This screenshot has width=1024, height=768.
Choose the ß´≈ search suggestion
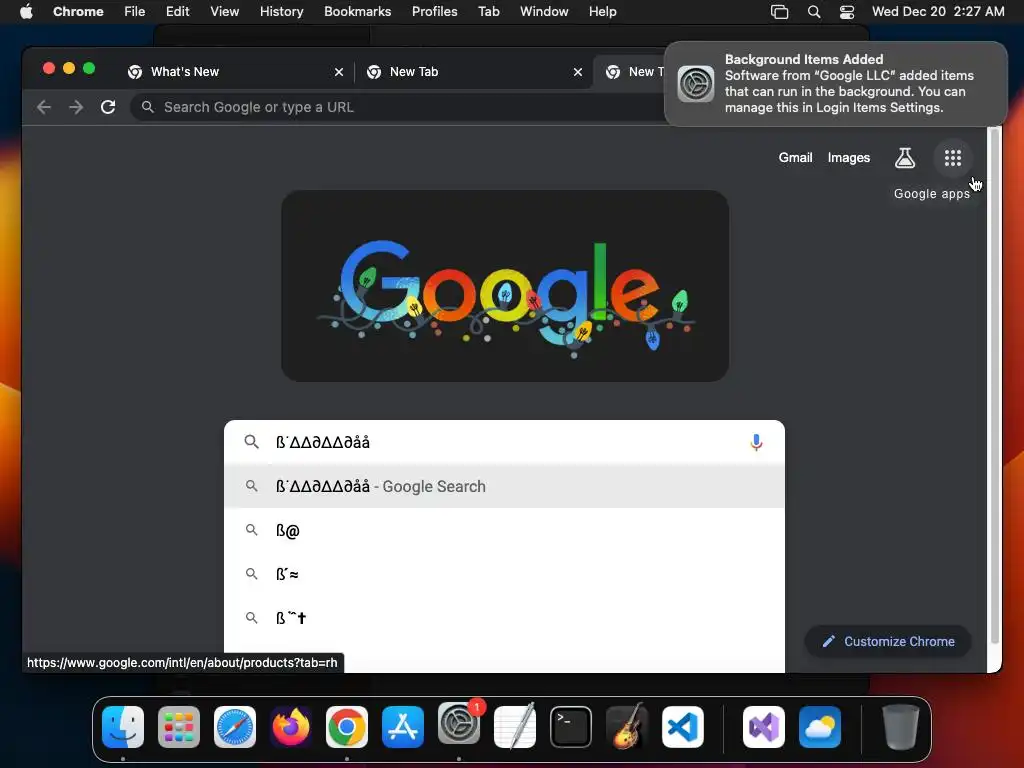click(504, 574)
